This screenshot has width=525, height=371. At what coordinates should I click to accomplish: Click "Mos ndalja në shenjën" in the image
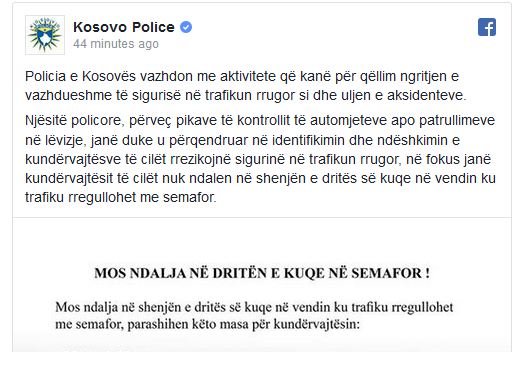tap(122, 307)
